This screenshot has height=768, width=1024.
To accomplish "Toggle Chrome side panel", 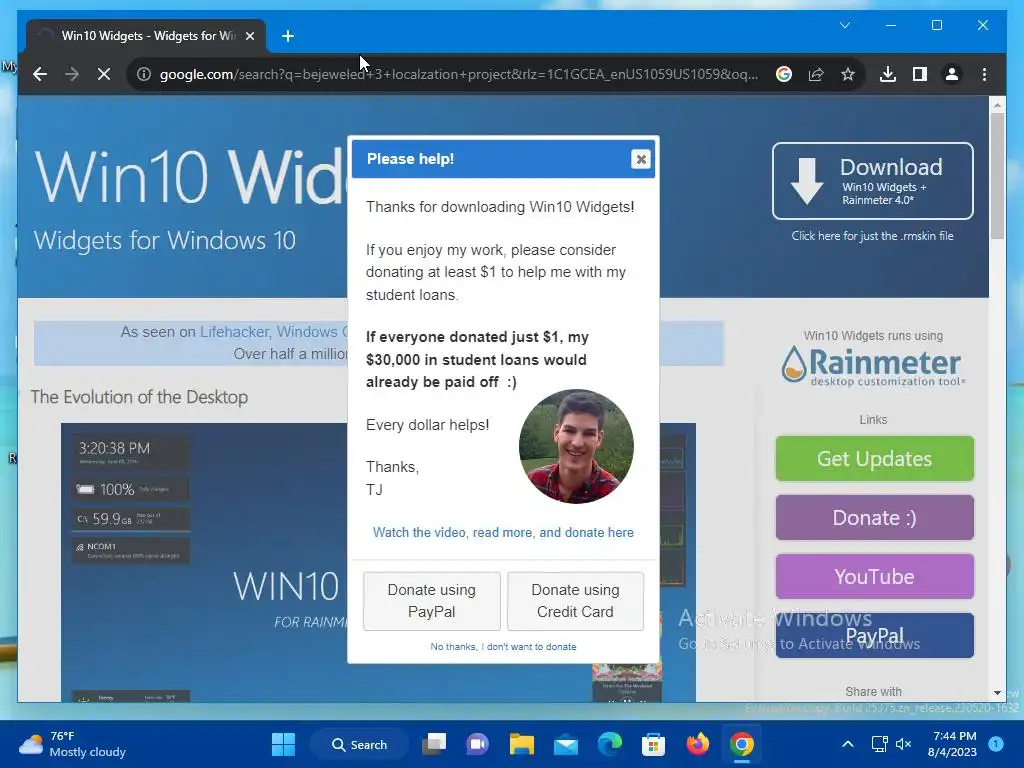I will point(920,74).
